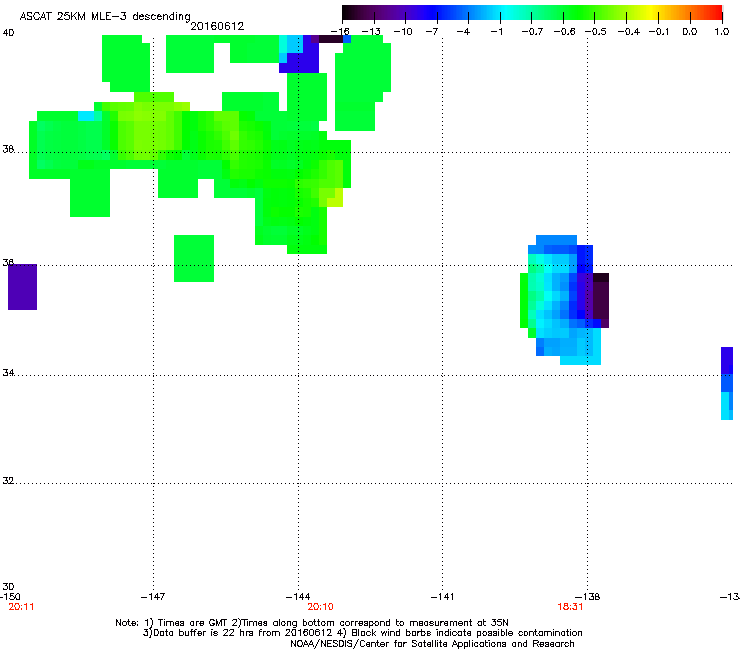740x650 pixels.
Task: Click the purple data block at left edge
Action: (x=22, y=287)
